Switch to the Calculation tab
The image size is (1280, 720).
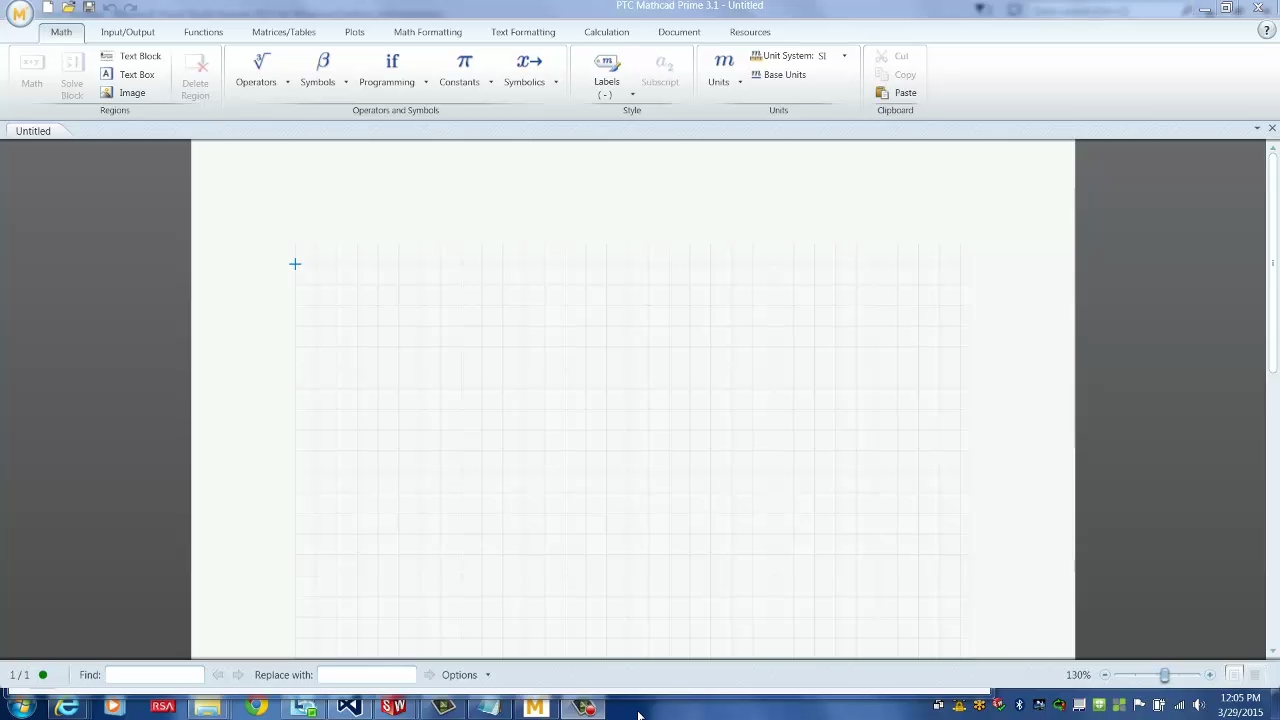coord(607,32)
